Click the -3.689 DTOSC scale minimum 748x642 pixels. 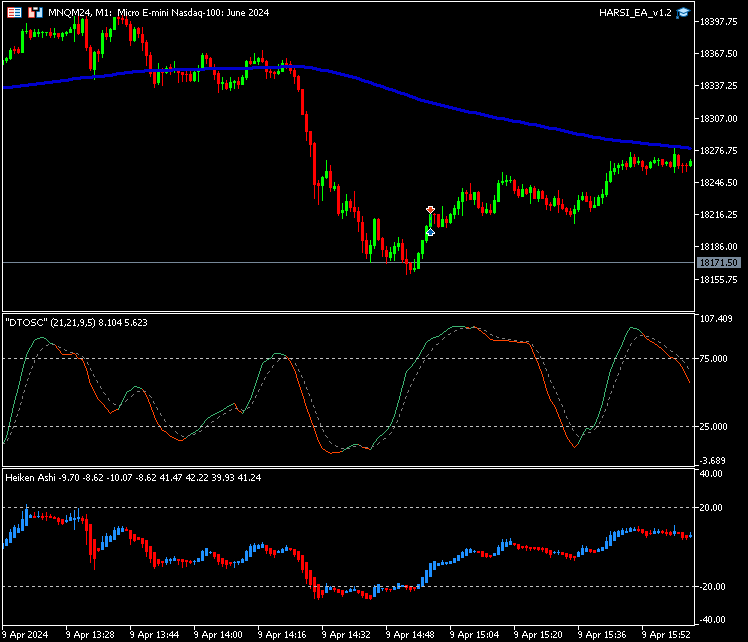click(x=712, y=461)
